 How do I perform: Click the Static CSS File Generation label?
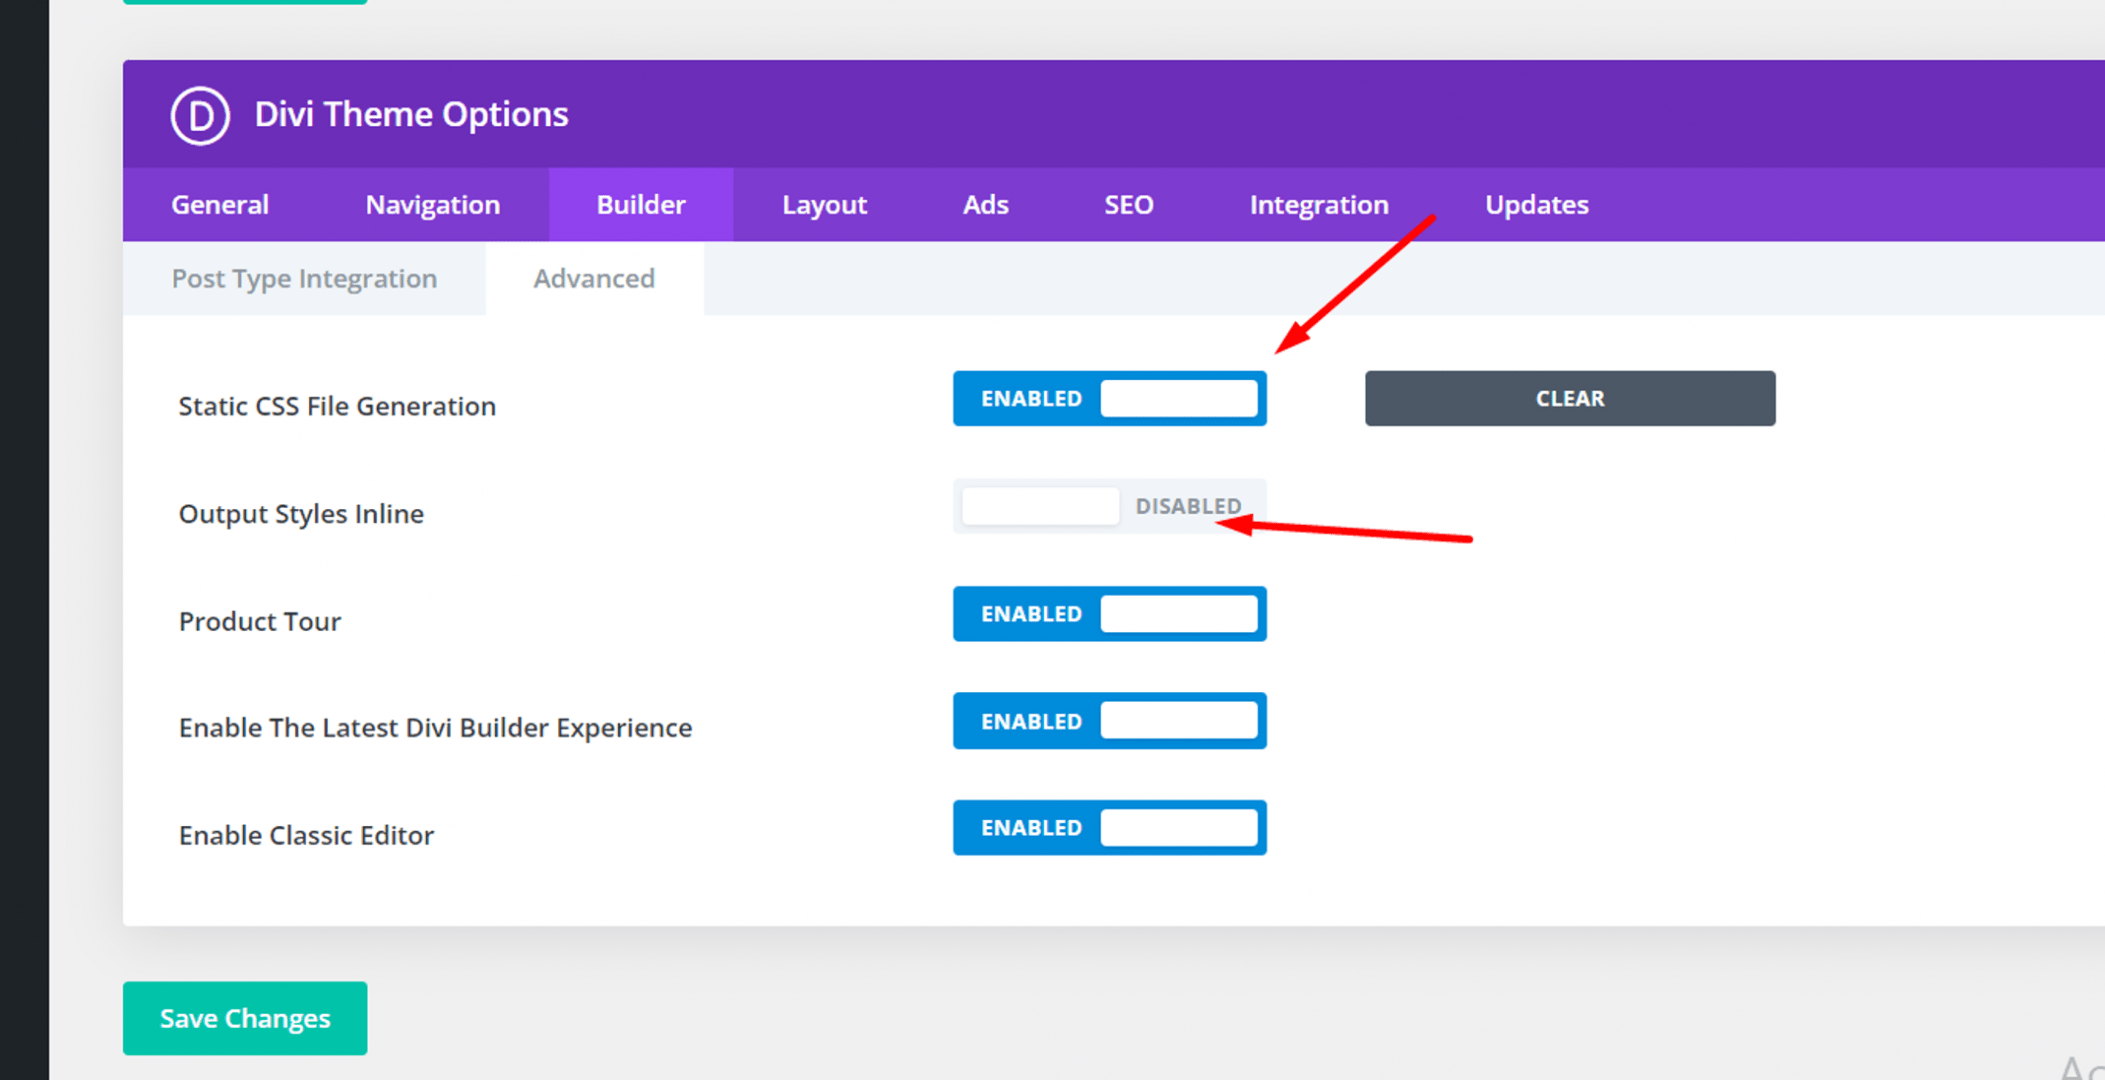point(337,406)
